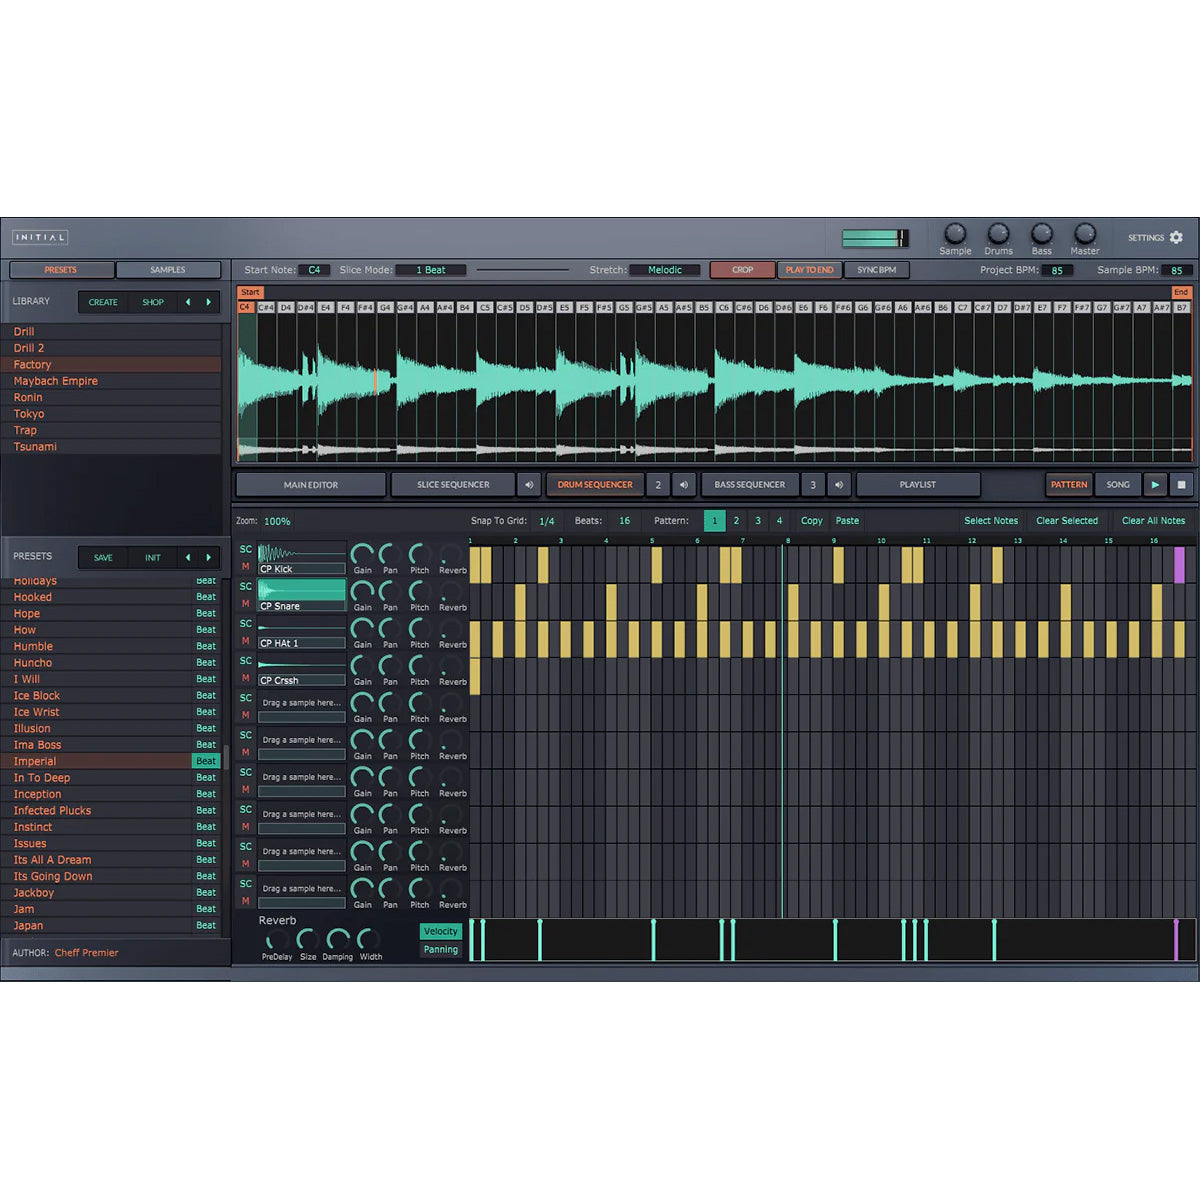Switch to the PRESETS tab
Viewport: 1200px width, 1200px height.
coord(60,270)
